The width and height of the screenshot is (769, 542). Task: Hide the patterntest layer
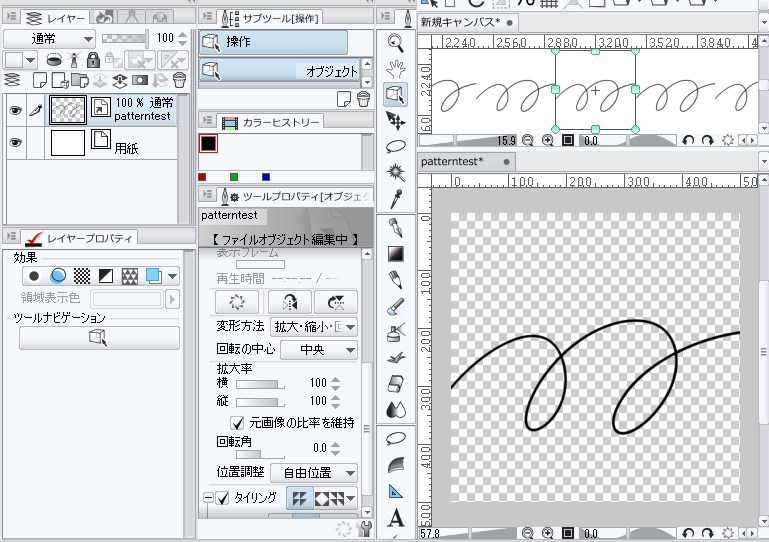(15, 111)
